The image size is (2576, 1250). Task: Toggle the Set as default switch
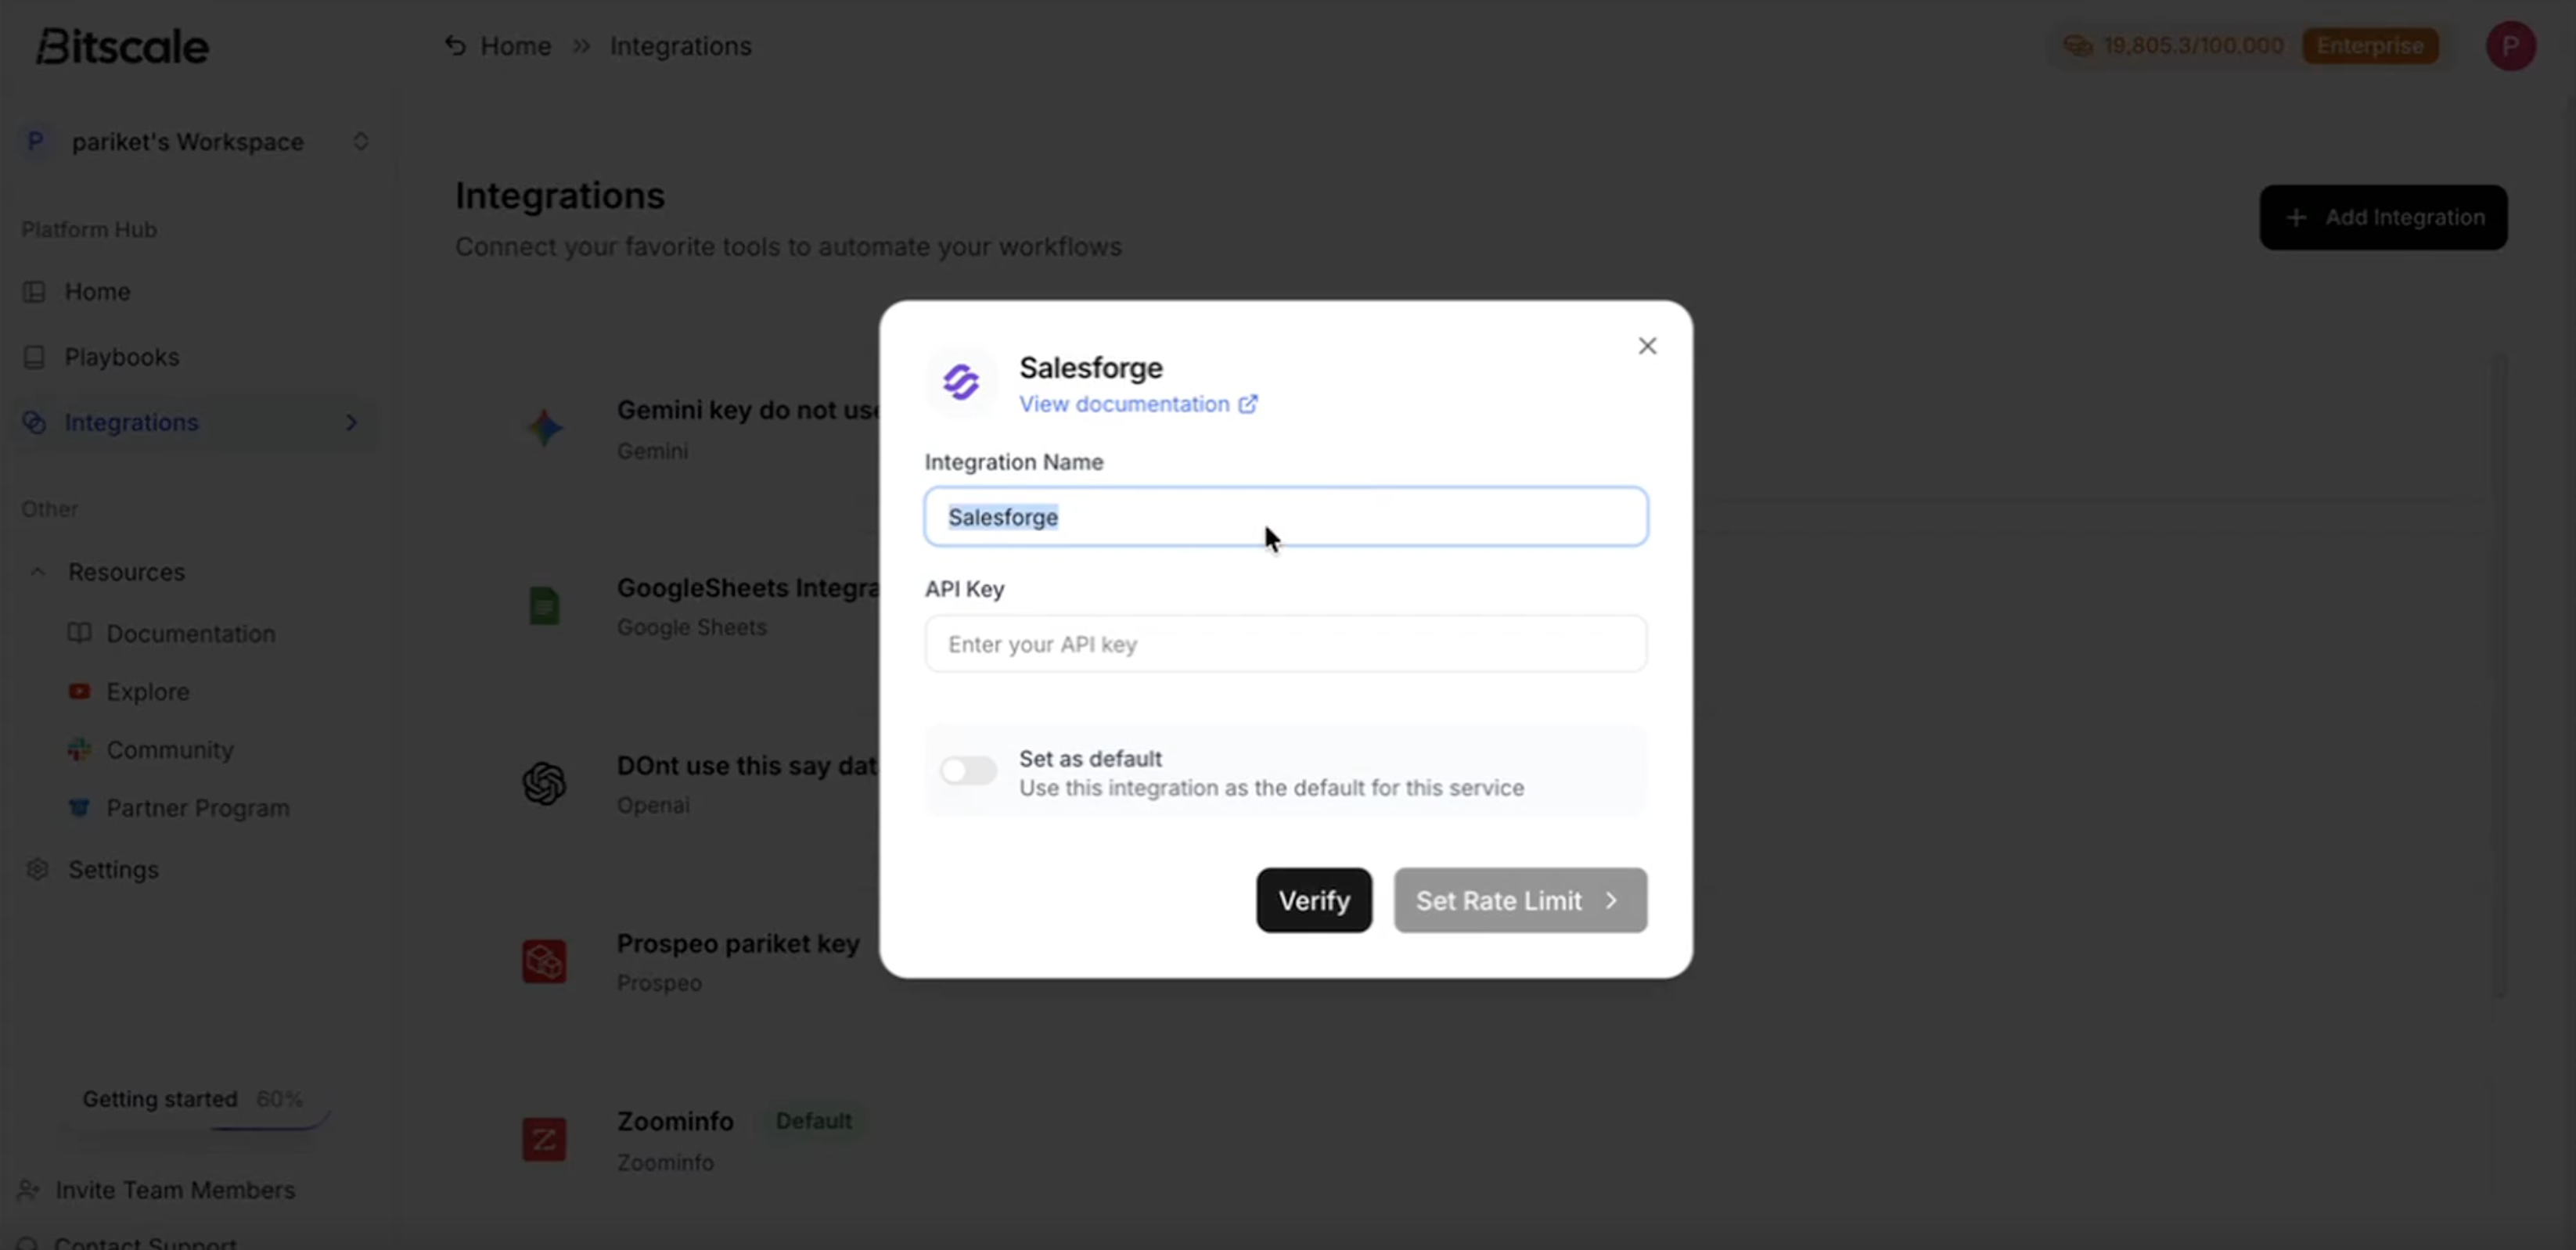coord(967,770)
